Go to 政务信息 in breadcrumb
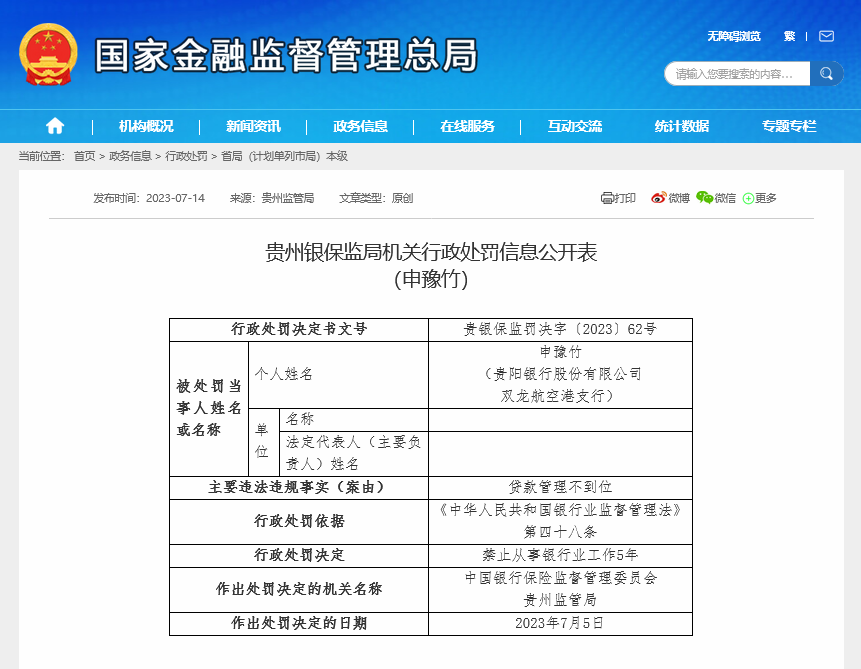The image size is (861, 669). click(x=130, y=156)
